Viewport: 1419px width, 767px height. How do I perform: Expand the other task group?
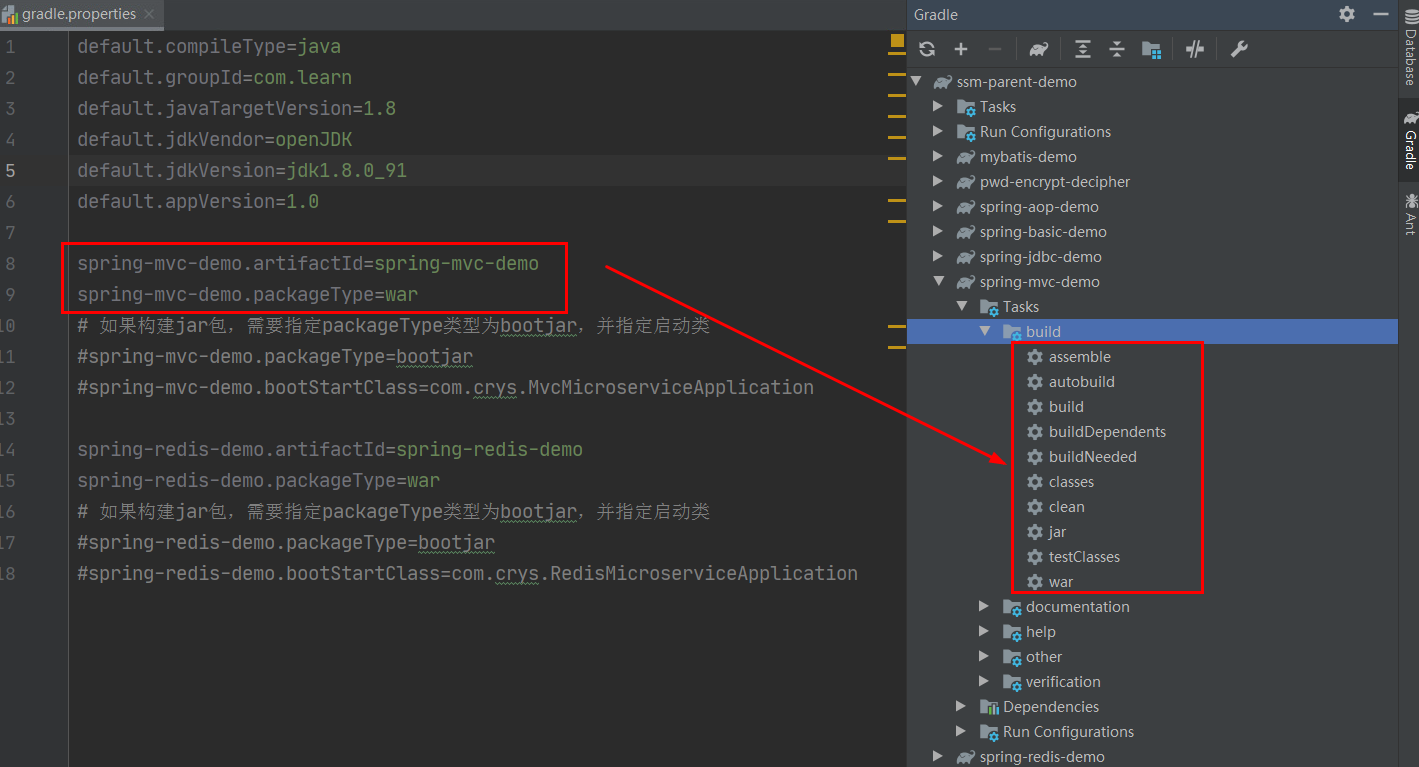click(x=984, y=657)
